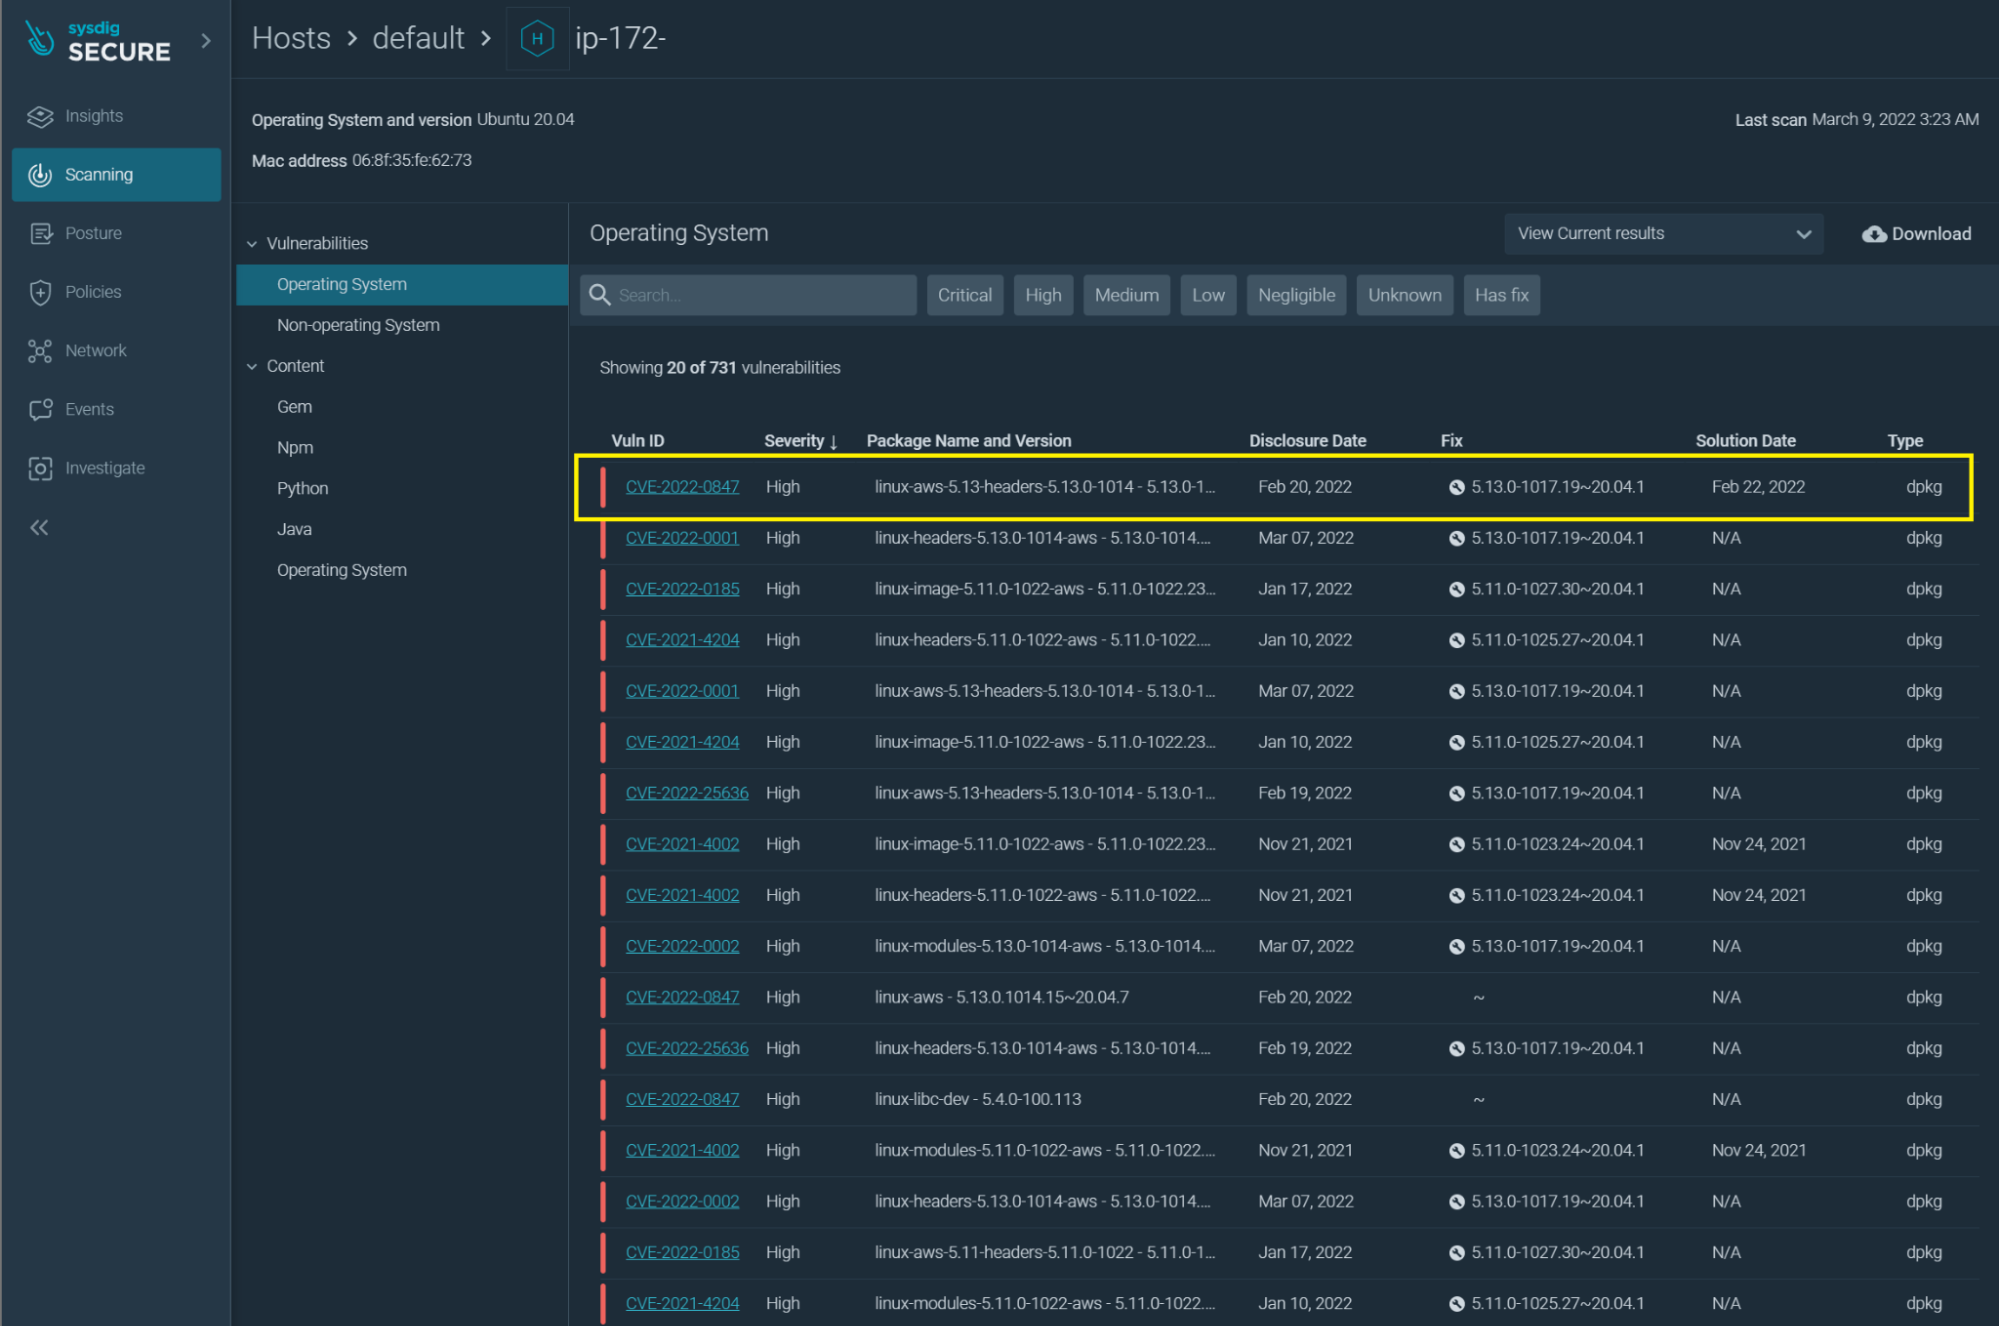Image resolution: width=1999 pixels, height=1327 pixels.
Task: Select the Scanning section icon
Action: point(40,174)
